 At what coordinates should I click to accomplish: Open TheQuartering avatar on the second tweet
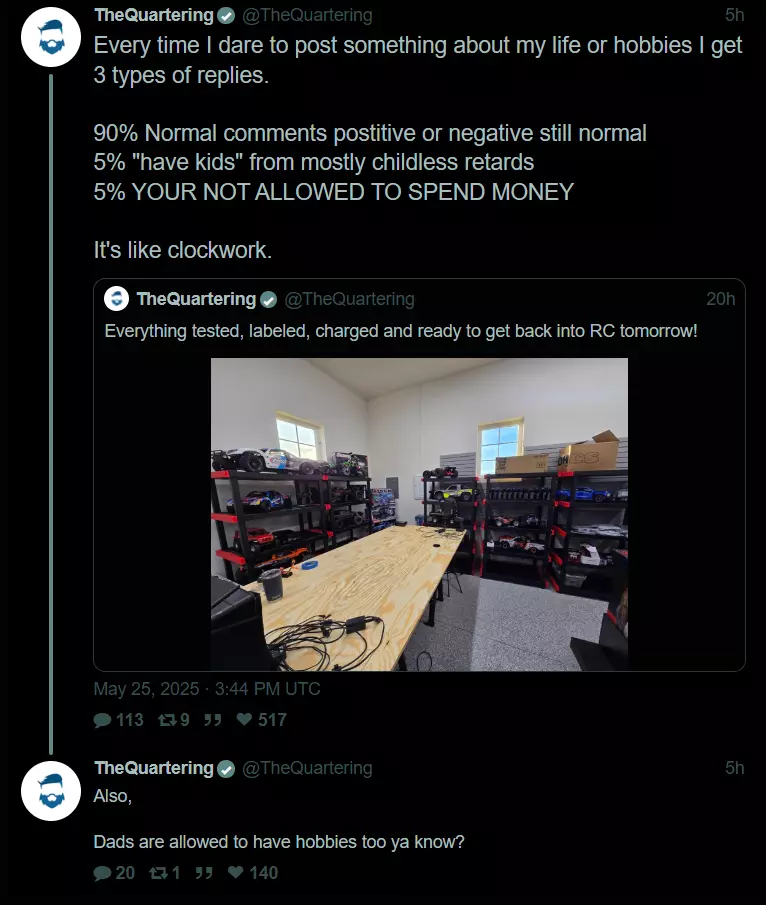51,791
